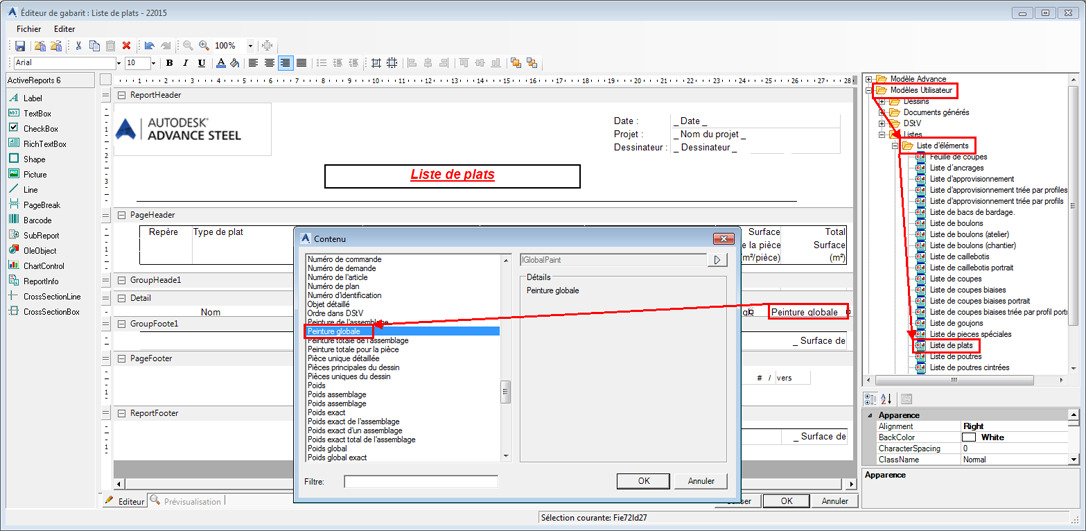The width and height of the screenshot is (1086, 531).
Task: Collapse the ReportHeader section
Action: click(121, 95)
